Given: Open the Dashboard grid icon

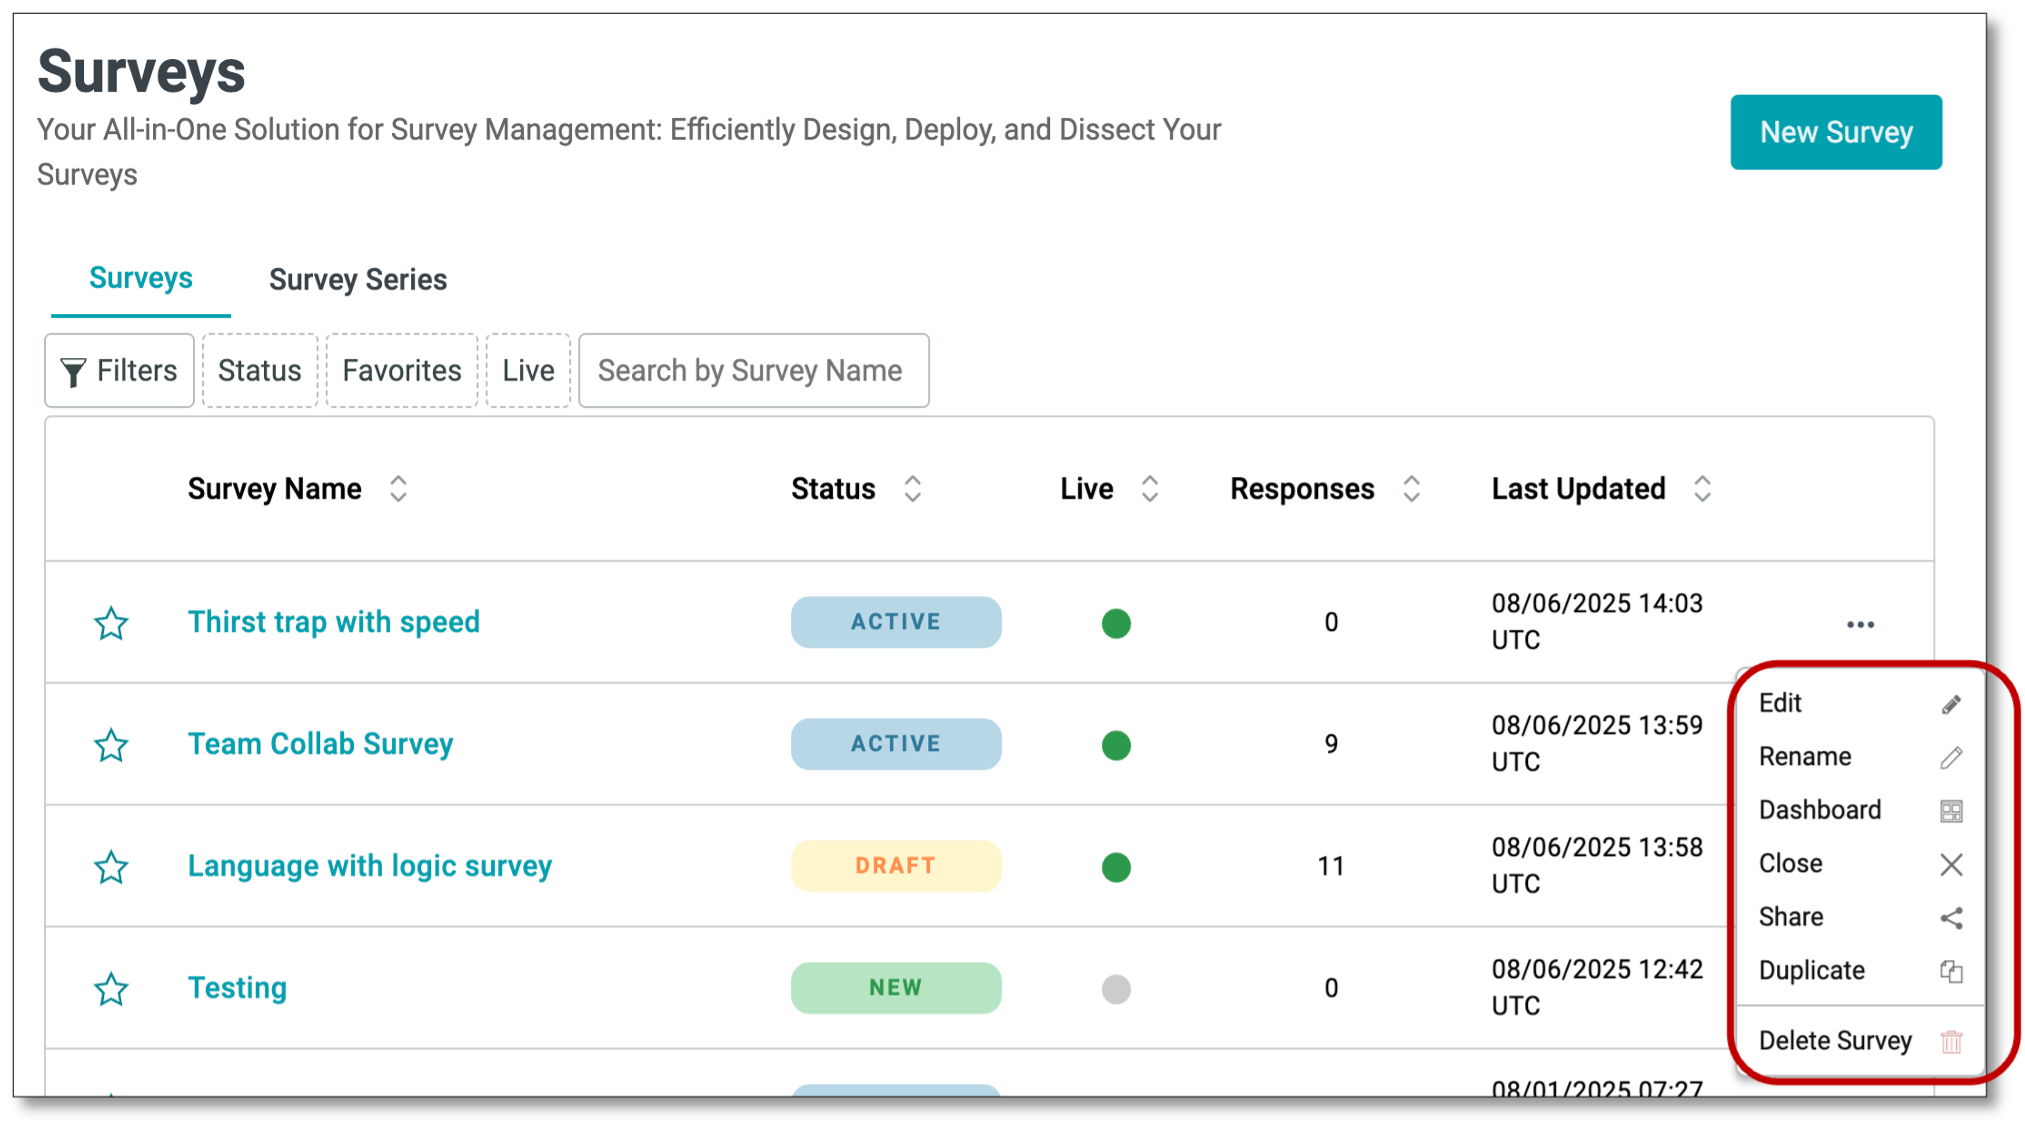Looking at the screenshot, I should (x=1949, y=811).
